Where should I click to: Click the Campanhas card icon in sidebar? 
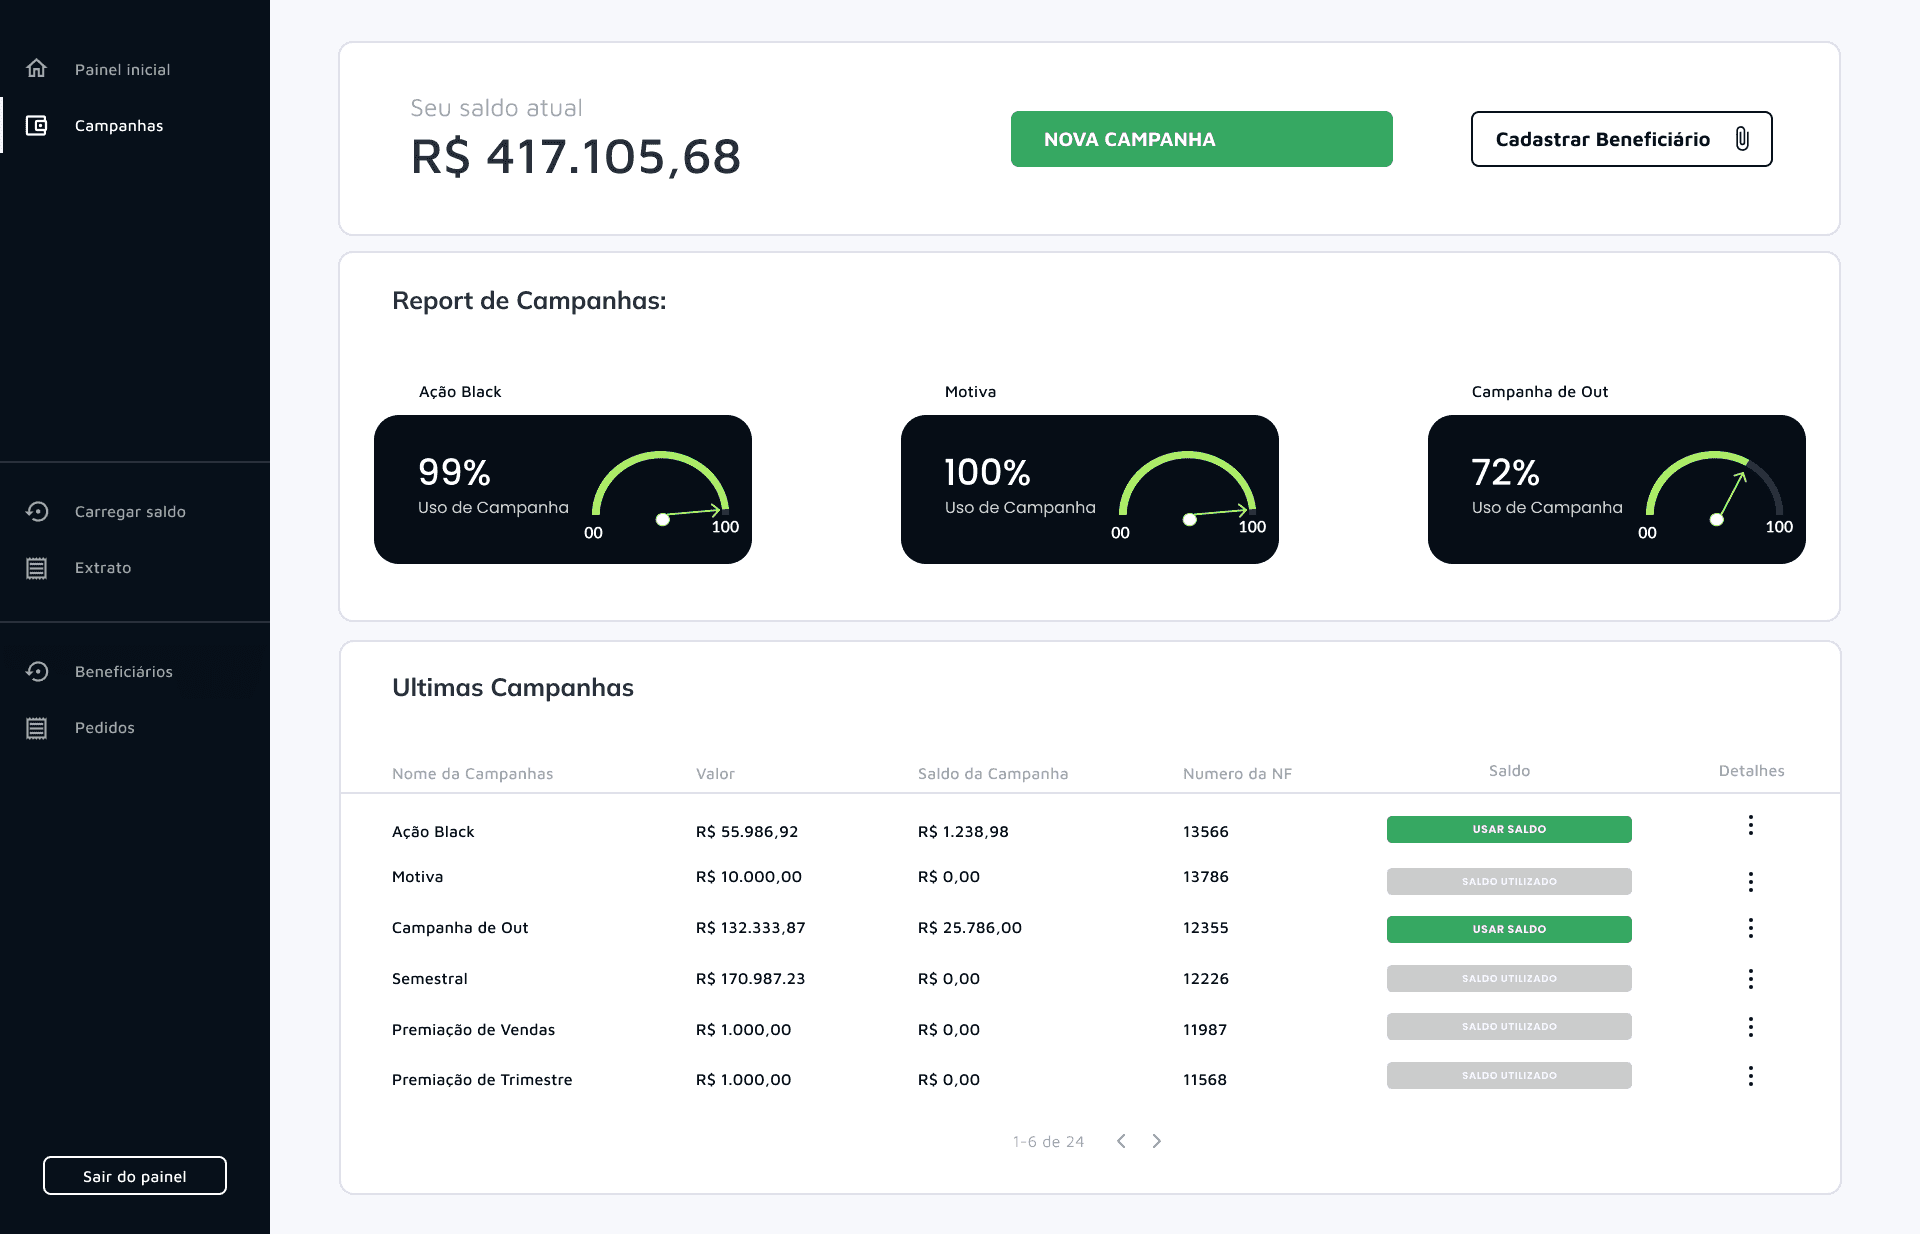[37, 125]
